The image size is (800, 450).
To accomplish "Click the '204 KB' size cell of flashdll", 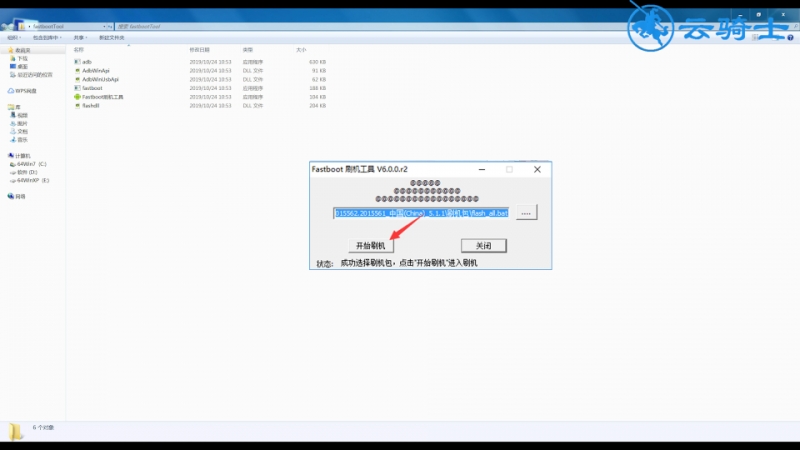I will [x=317, y=106].
